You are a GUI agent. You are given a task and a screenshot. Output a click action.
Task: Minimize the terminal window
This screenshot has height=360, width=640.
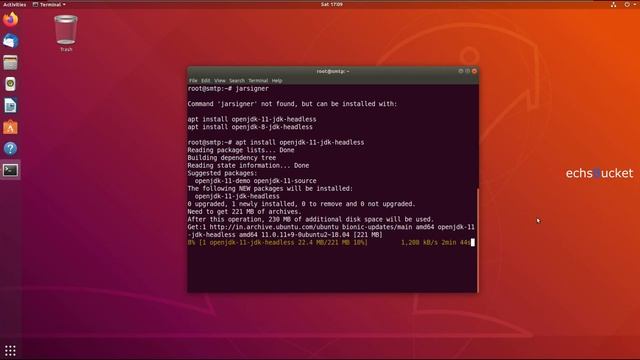coord(461,71)
